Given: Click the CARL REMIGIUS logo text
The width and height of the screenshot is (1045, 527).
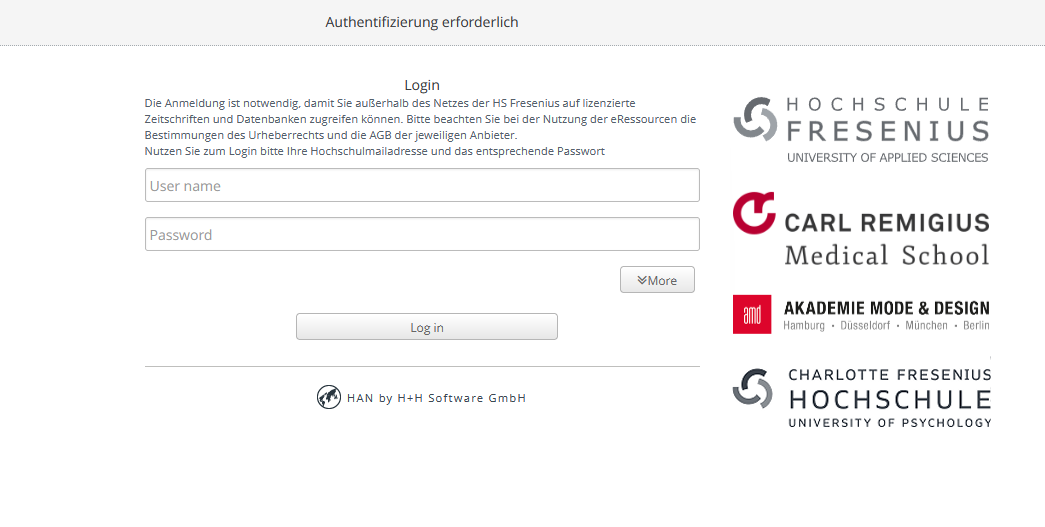Looking at the screenshot, I should (887, 222).
